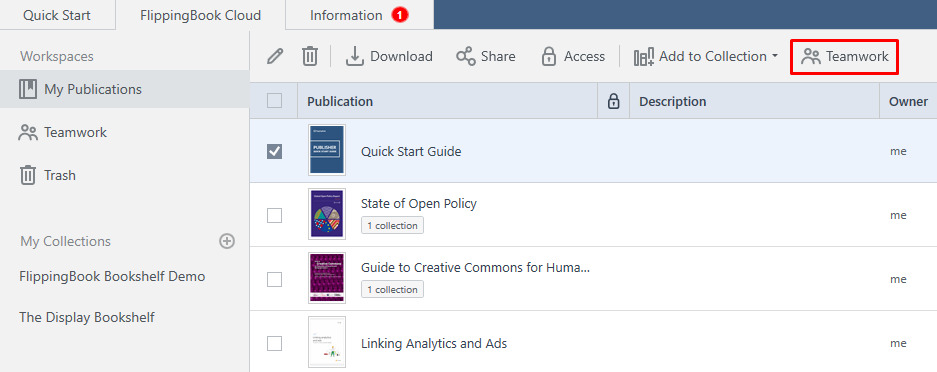Viewport: 937px width, 372px height.
Task: Open the Guide to Creative Commons thumbnail
Action: tap(327, 279)
